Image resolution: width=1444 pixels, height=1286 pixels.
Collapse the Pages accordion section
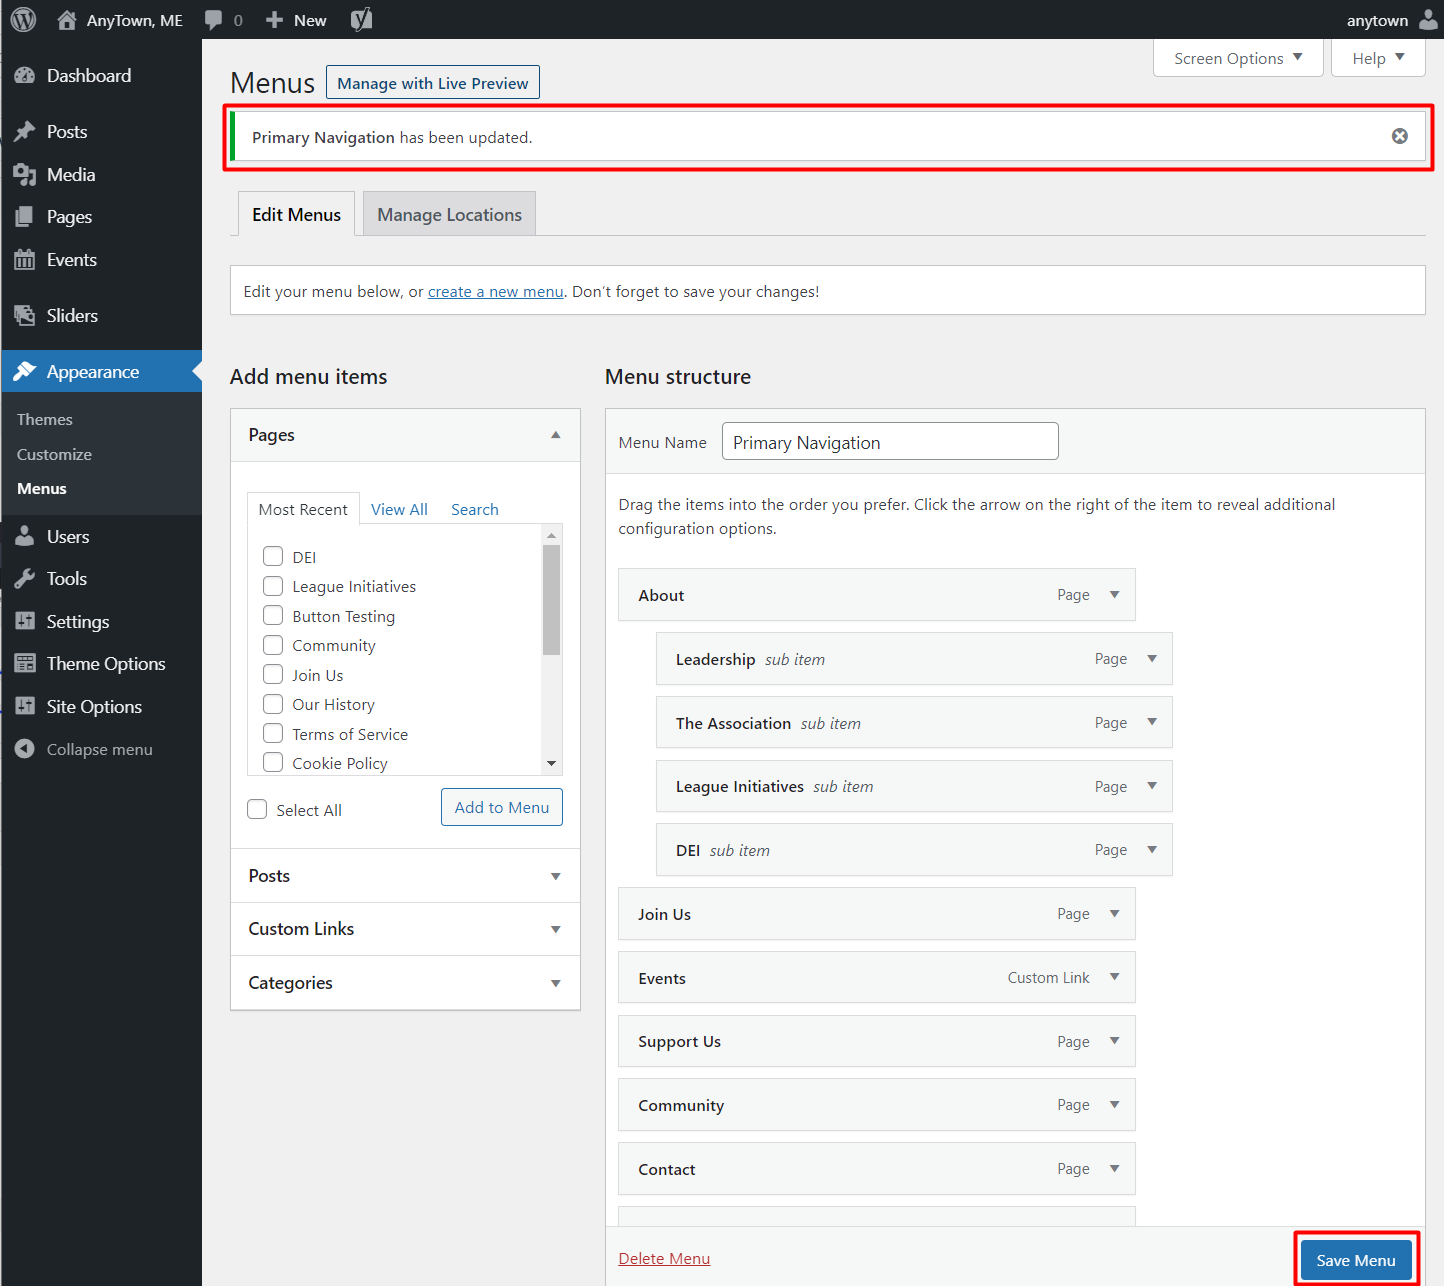pos(556,435)
